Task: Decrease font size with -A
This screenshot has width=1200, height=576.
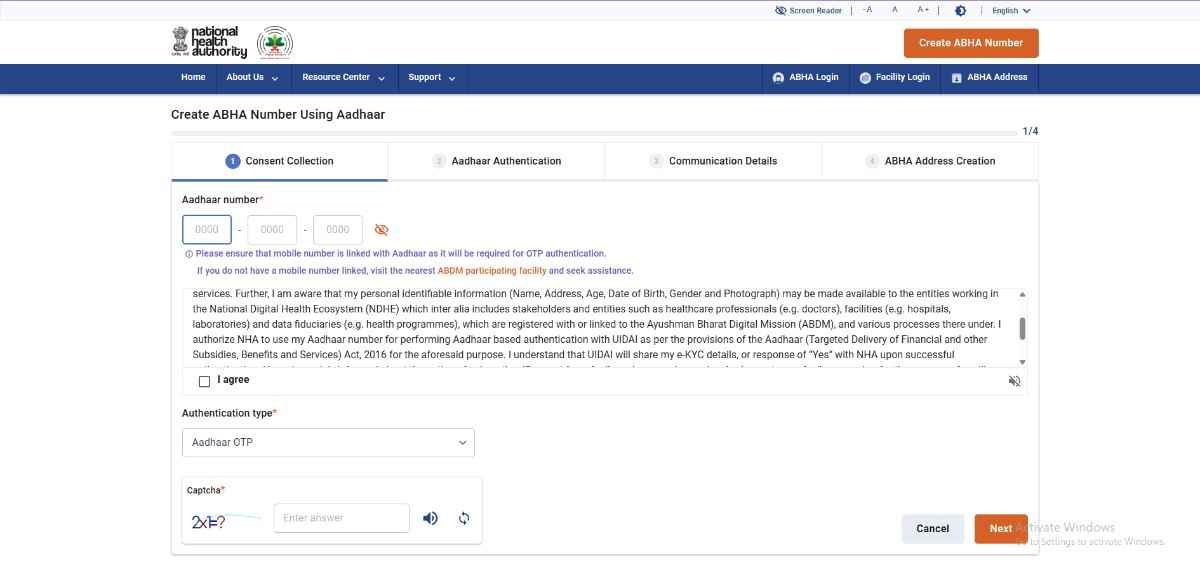Action: (867, 10)
